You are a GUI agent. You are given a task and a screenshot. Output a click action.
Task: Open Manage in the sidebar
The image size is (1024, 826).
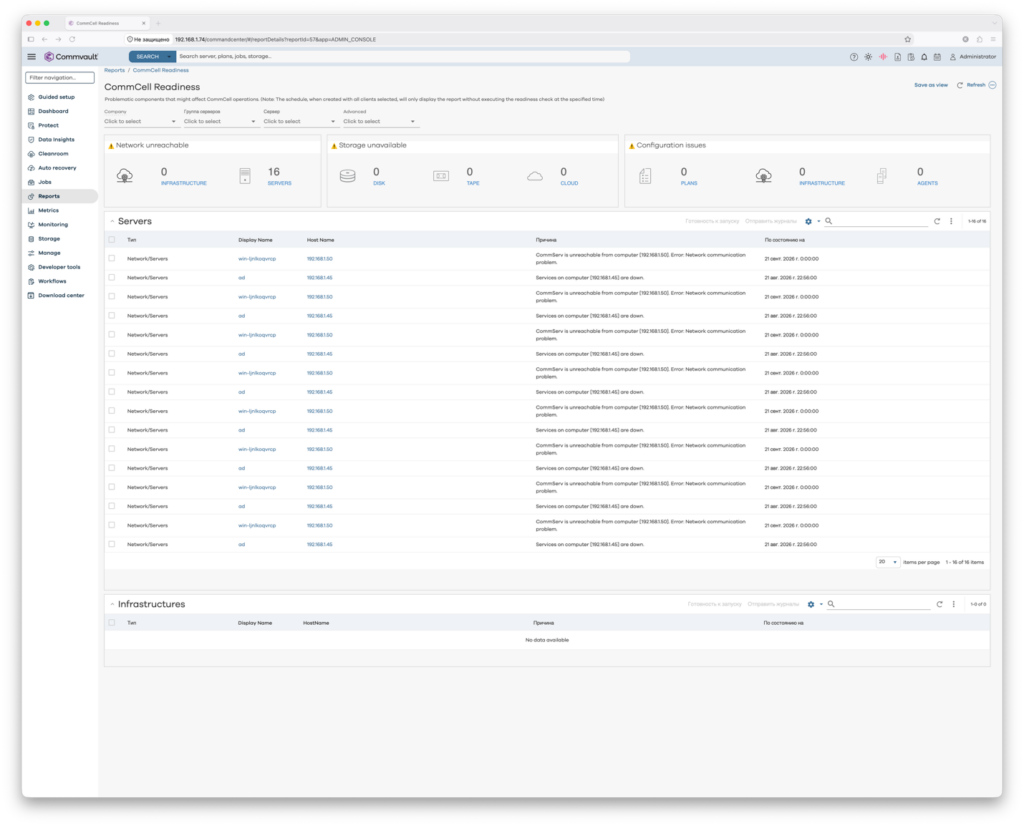click(49, 253)
